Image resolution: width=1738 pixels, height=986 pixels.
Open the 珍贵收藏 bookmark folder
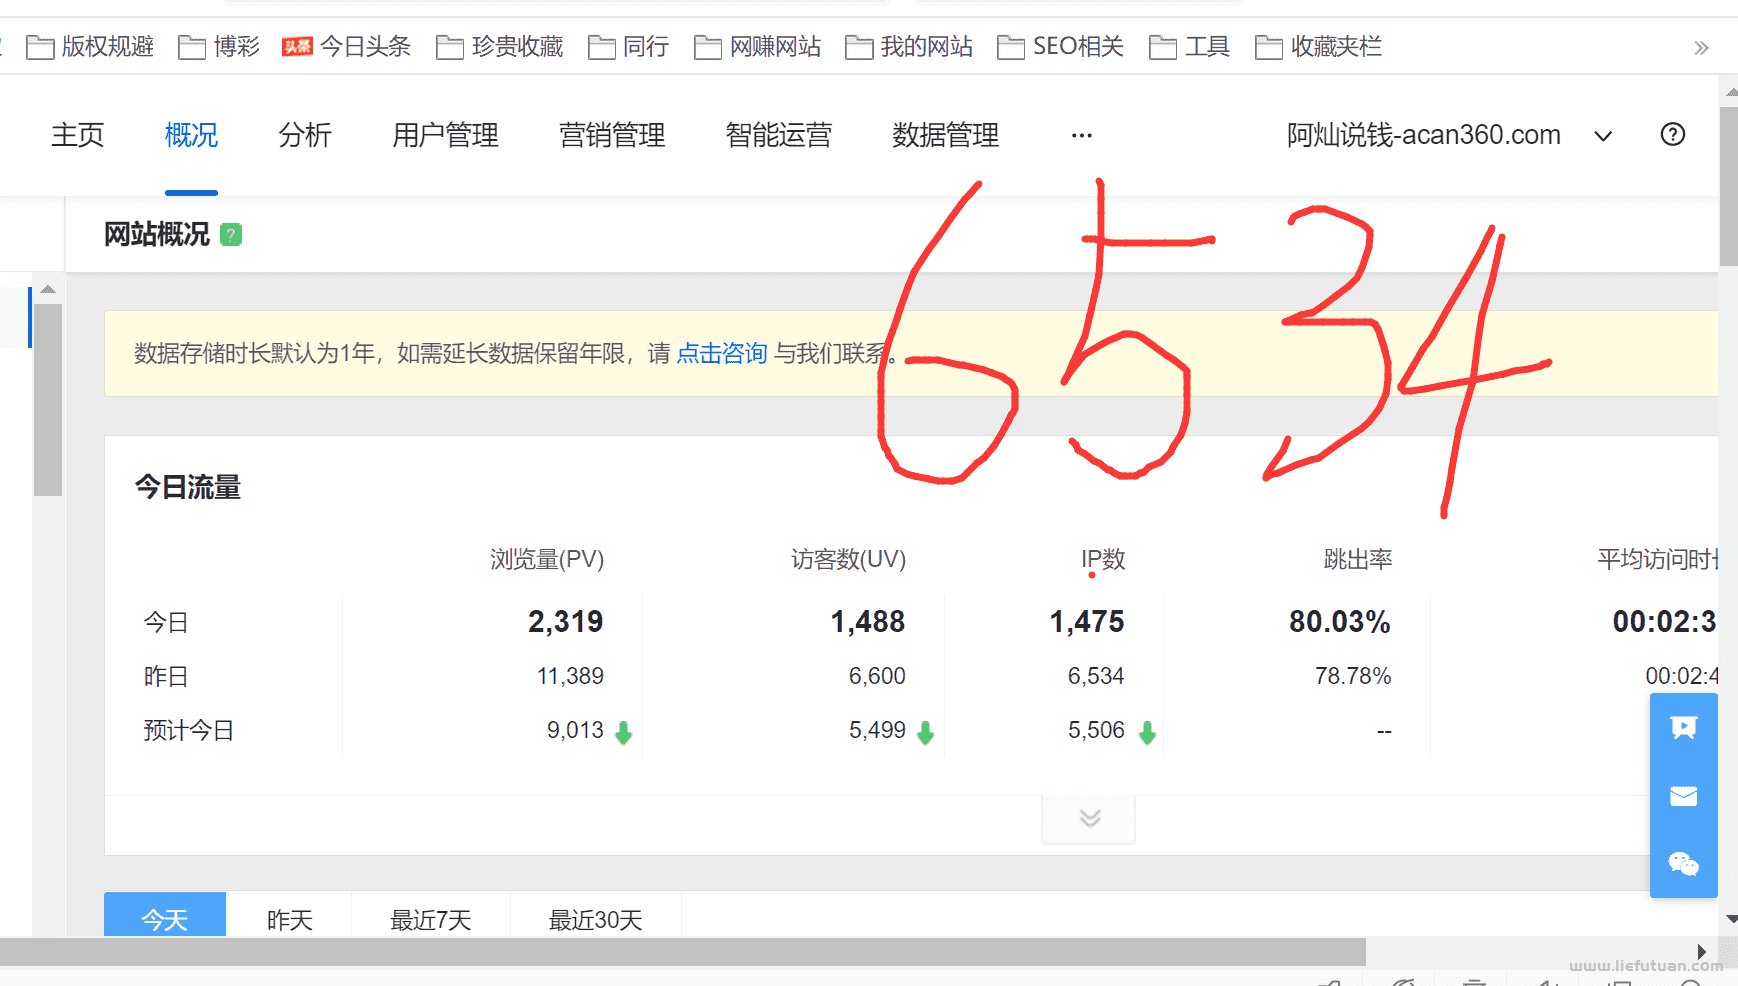pyautogui.click(x=500, y=46)
